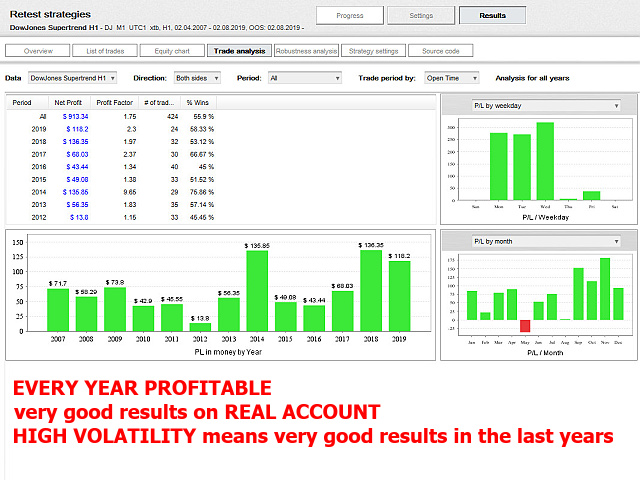Open the List of trades tab
This screenshot has width=640, height=480.
click(x=105, y=51)
